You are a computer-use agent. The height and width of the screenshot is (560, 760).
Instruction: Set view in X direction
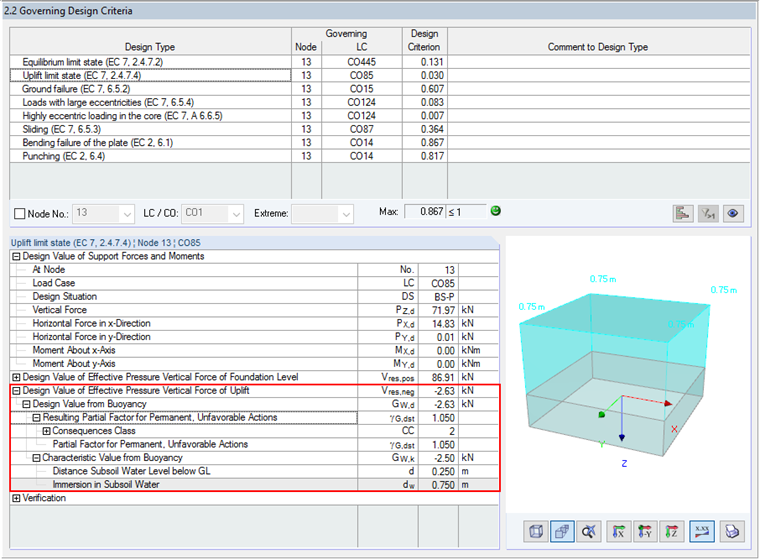click(618, 532)
